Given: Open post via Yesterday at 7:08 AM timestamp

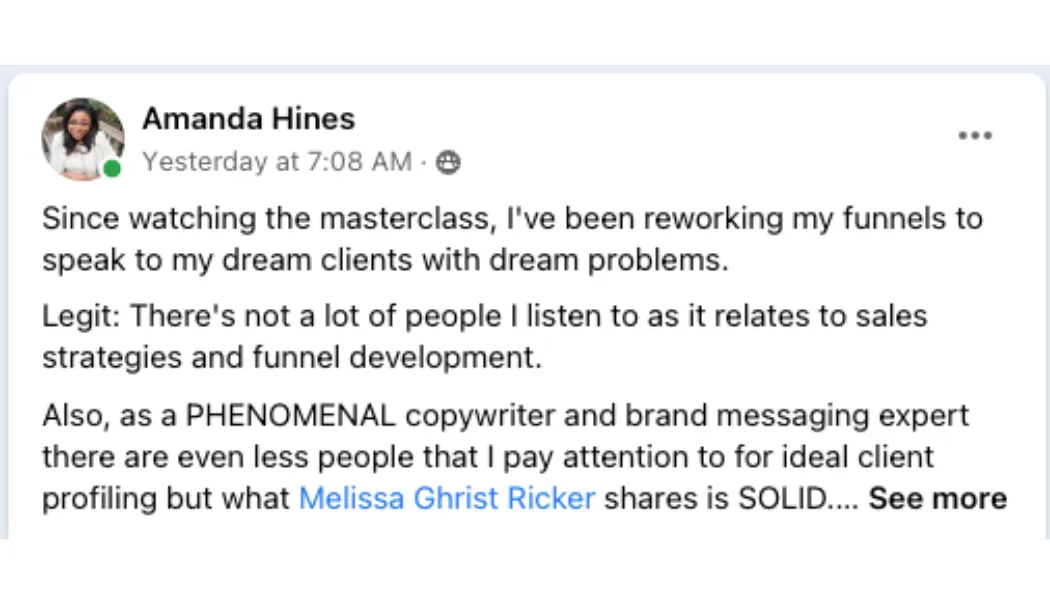Looking at the screenshot, I should 277,161.
